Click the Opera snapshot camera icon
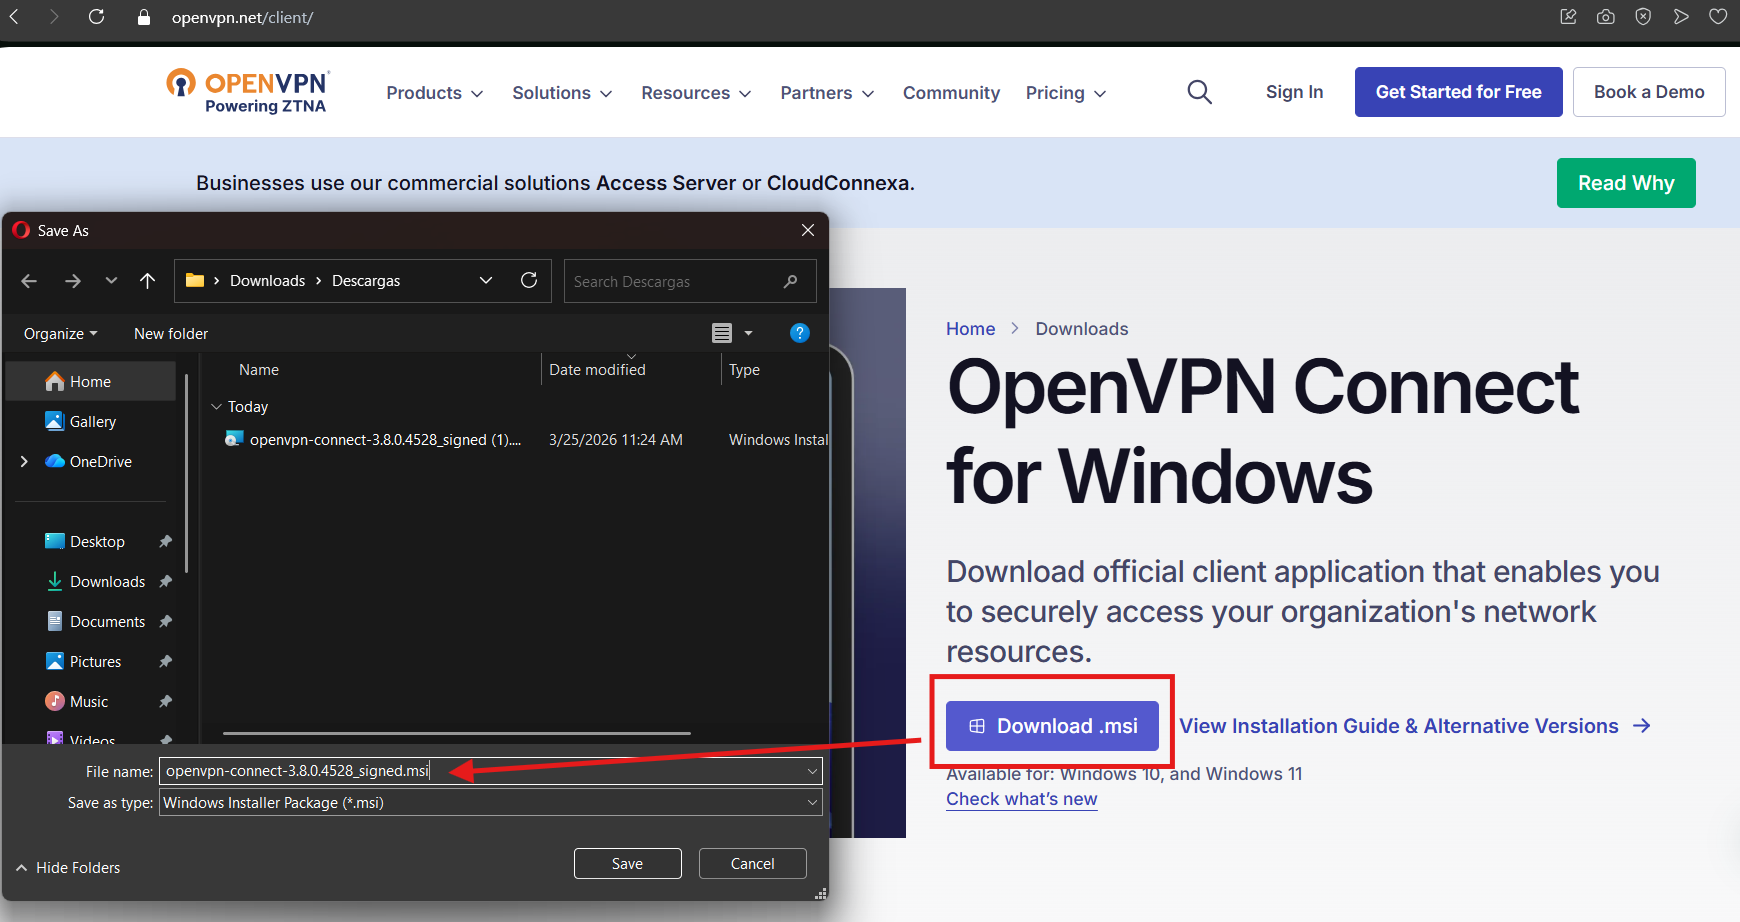This screenshot has width=1740, height=922. tap(1605, 17)
